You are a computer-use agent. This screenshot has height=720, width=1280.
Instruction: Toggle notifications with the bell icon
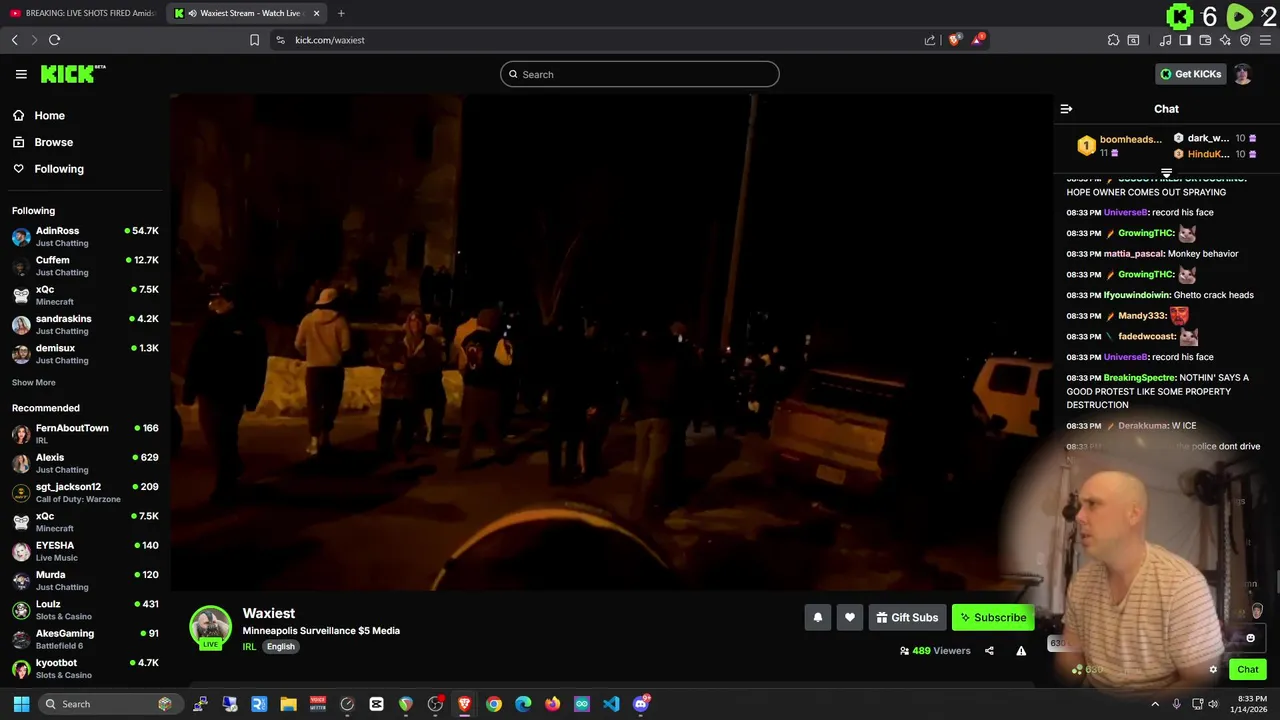818,618
